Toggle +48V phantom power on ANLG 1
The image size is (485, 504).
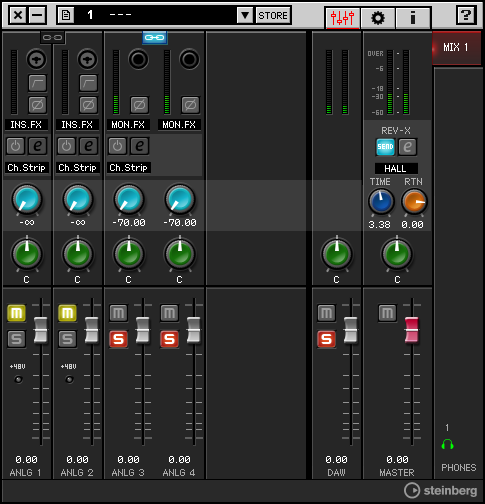(x=18, y=379)
